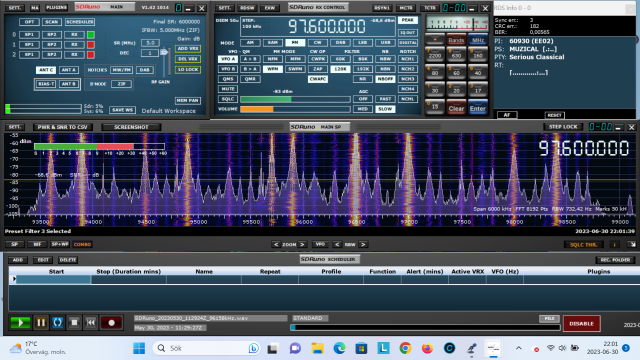Select VFO B
Viewport: 640px width, 360px height.
[x=228, y=69]
